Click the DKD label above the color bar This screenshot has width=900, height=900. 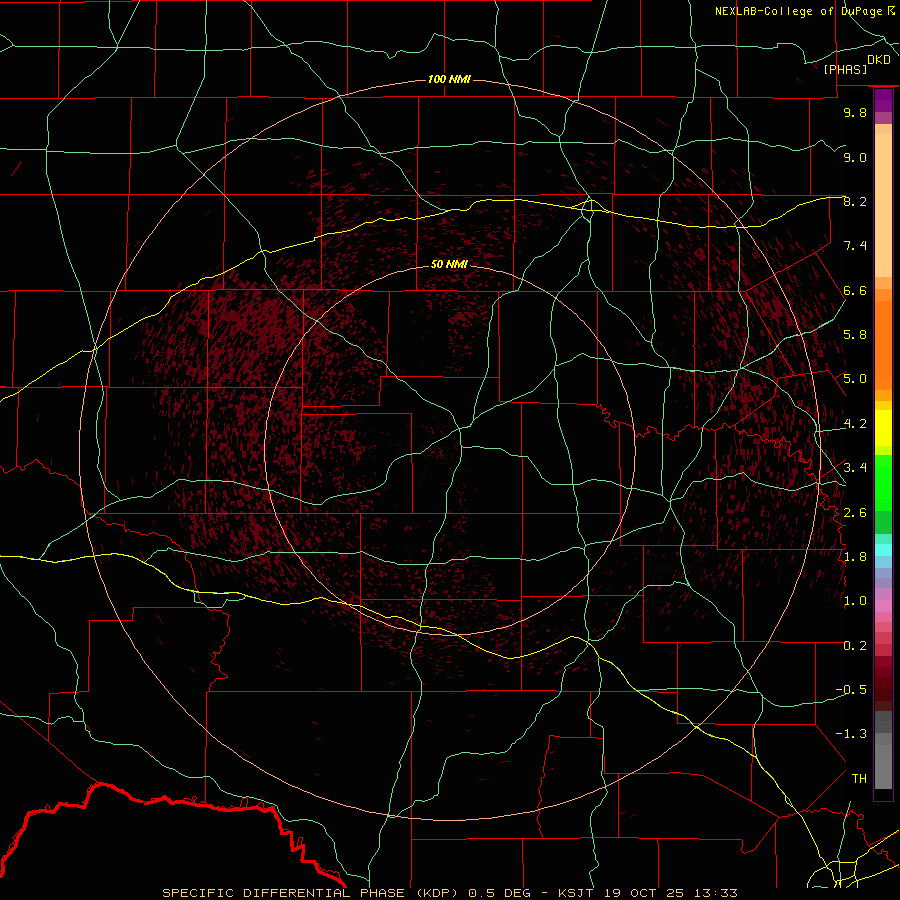(x=879, y=60)
